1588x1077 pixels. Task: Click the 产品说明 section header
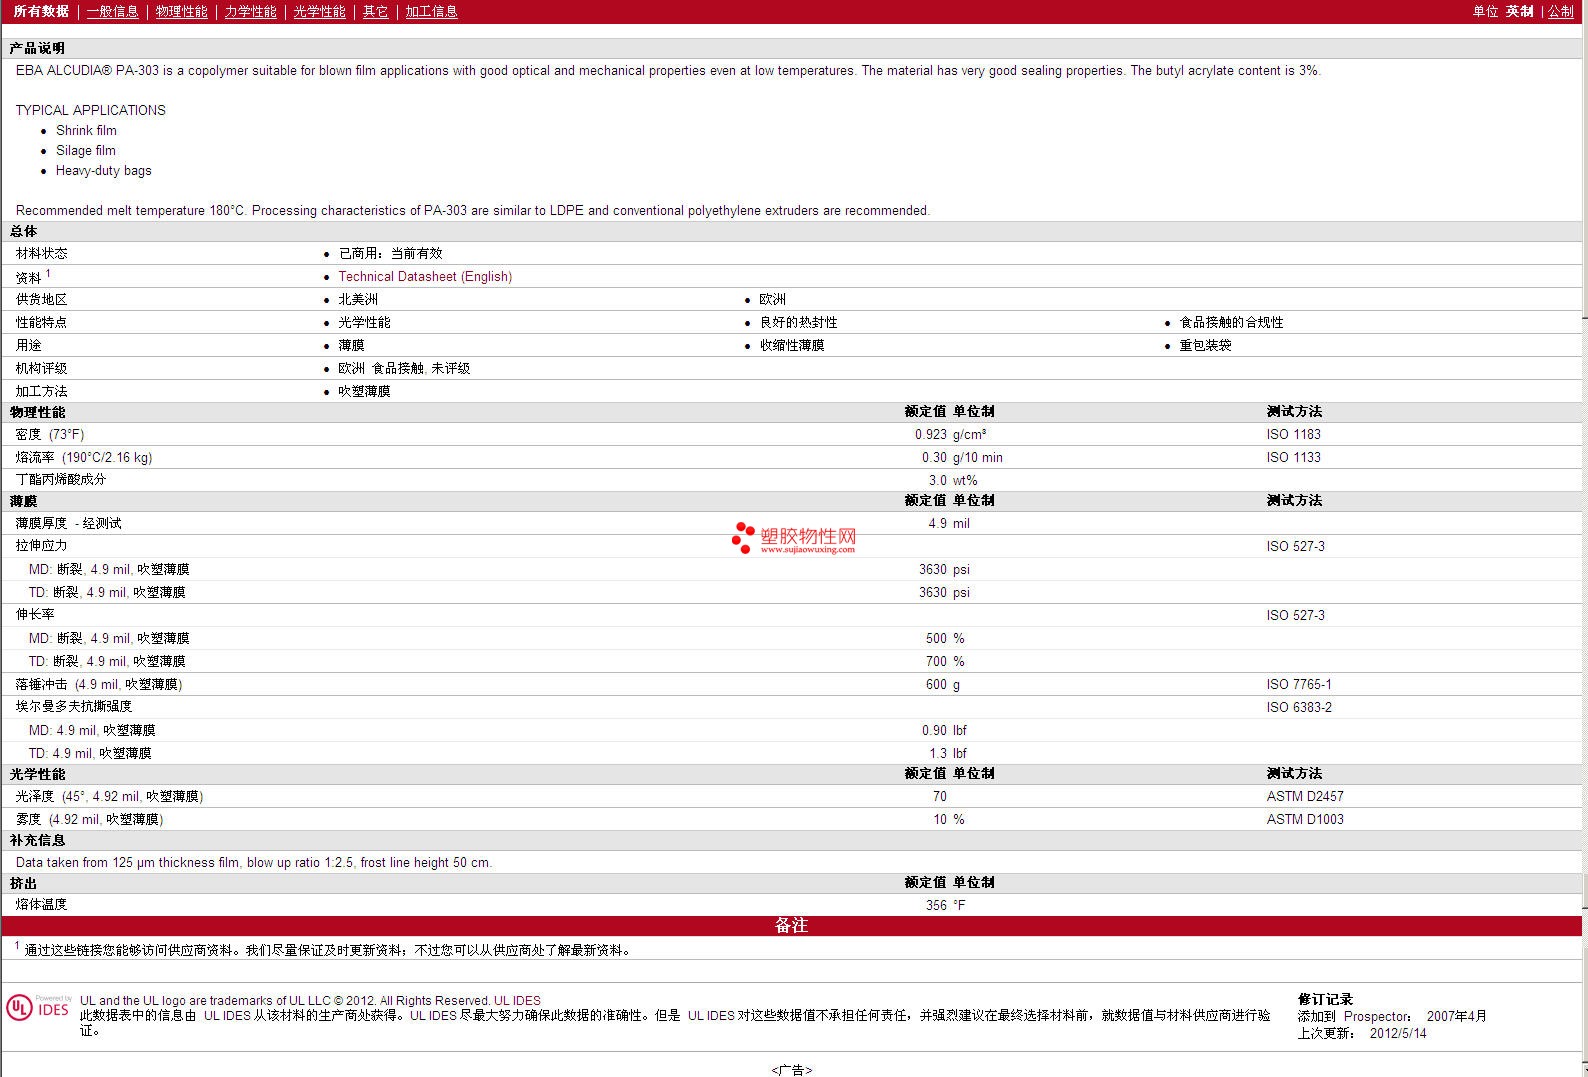pyautogui.click(x=37, y=48)
